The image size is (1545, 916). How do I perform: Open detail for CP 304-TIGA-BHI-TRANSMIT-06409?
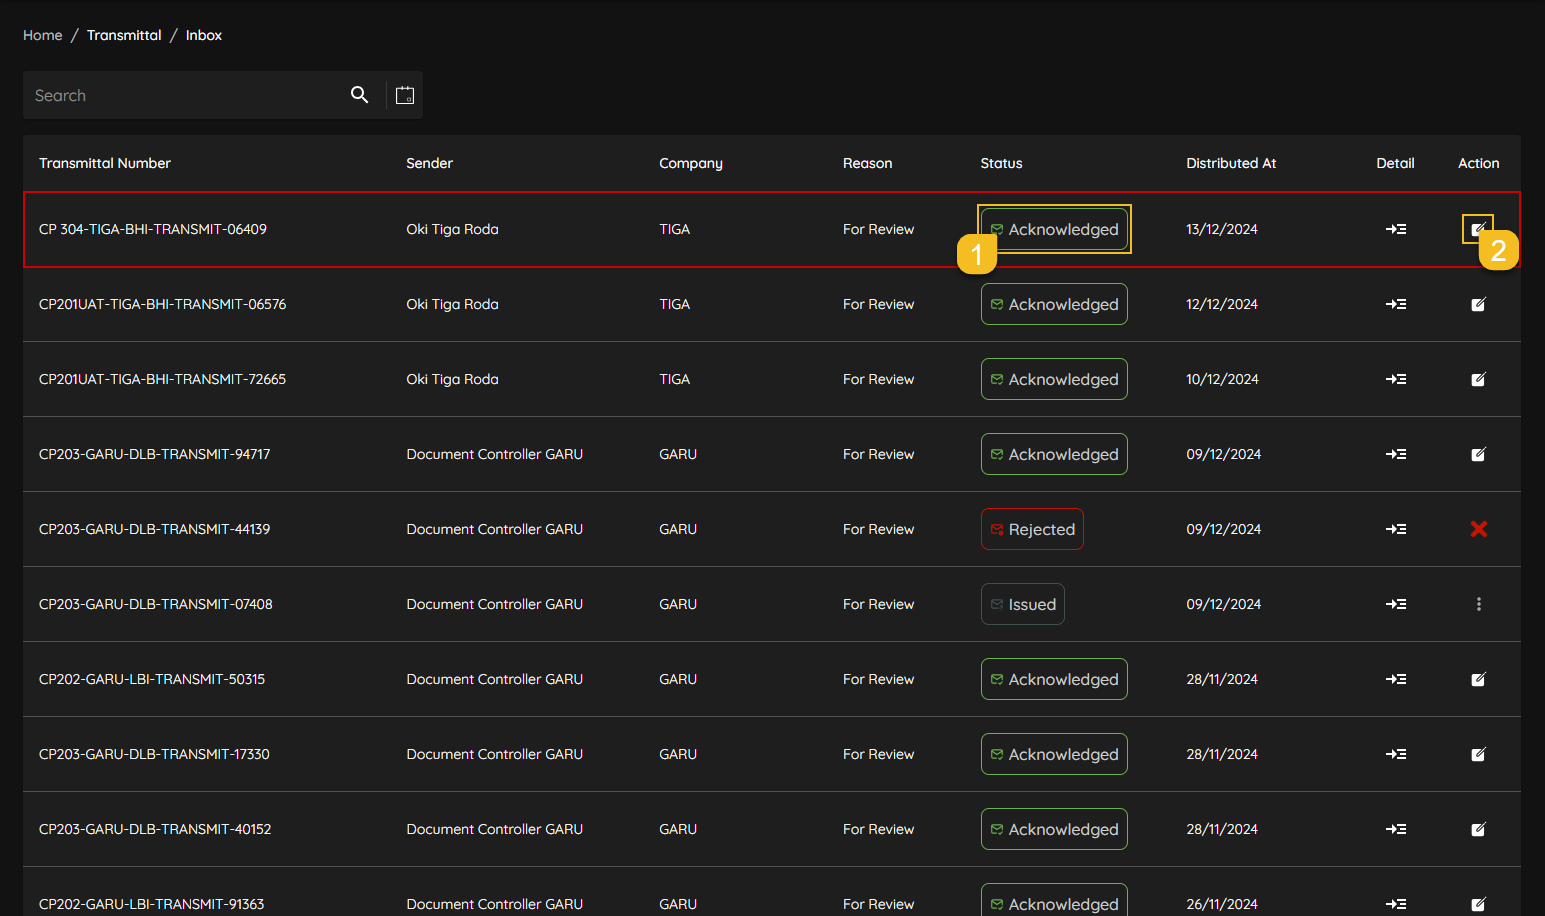[x=1396, y=229]
